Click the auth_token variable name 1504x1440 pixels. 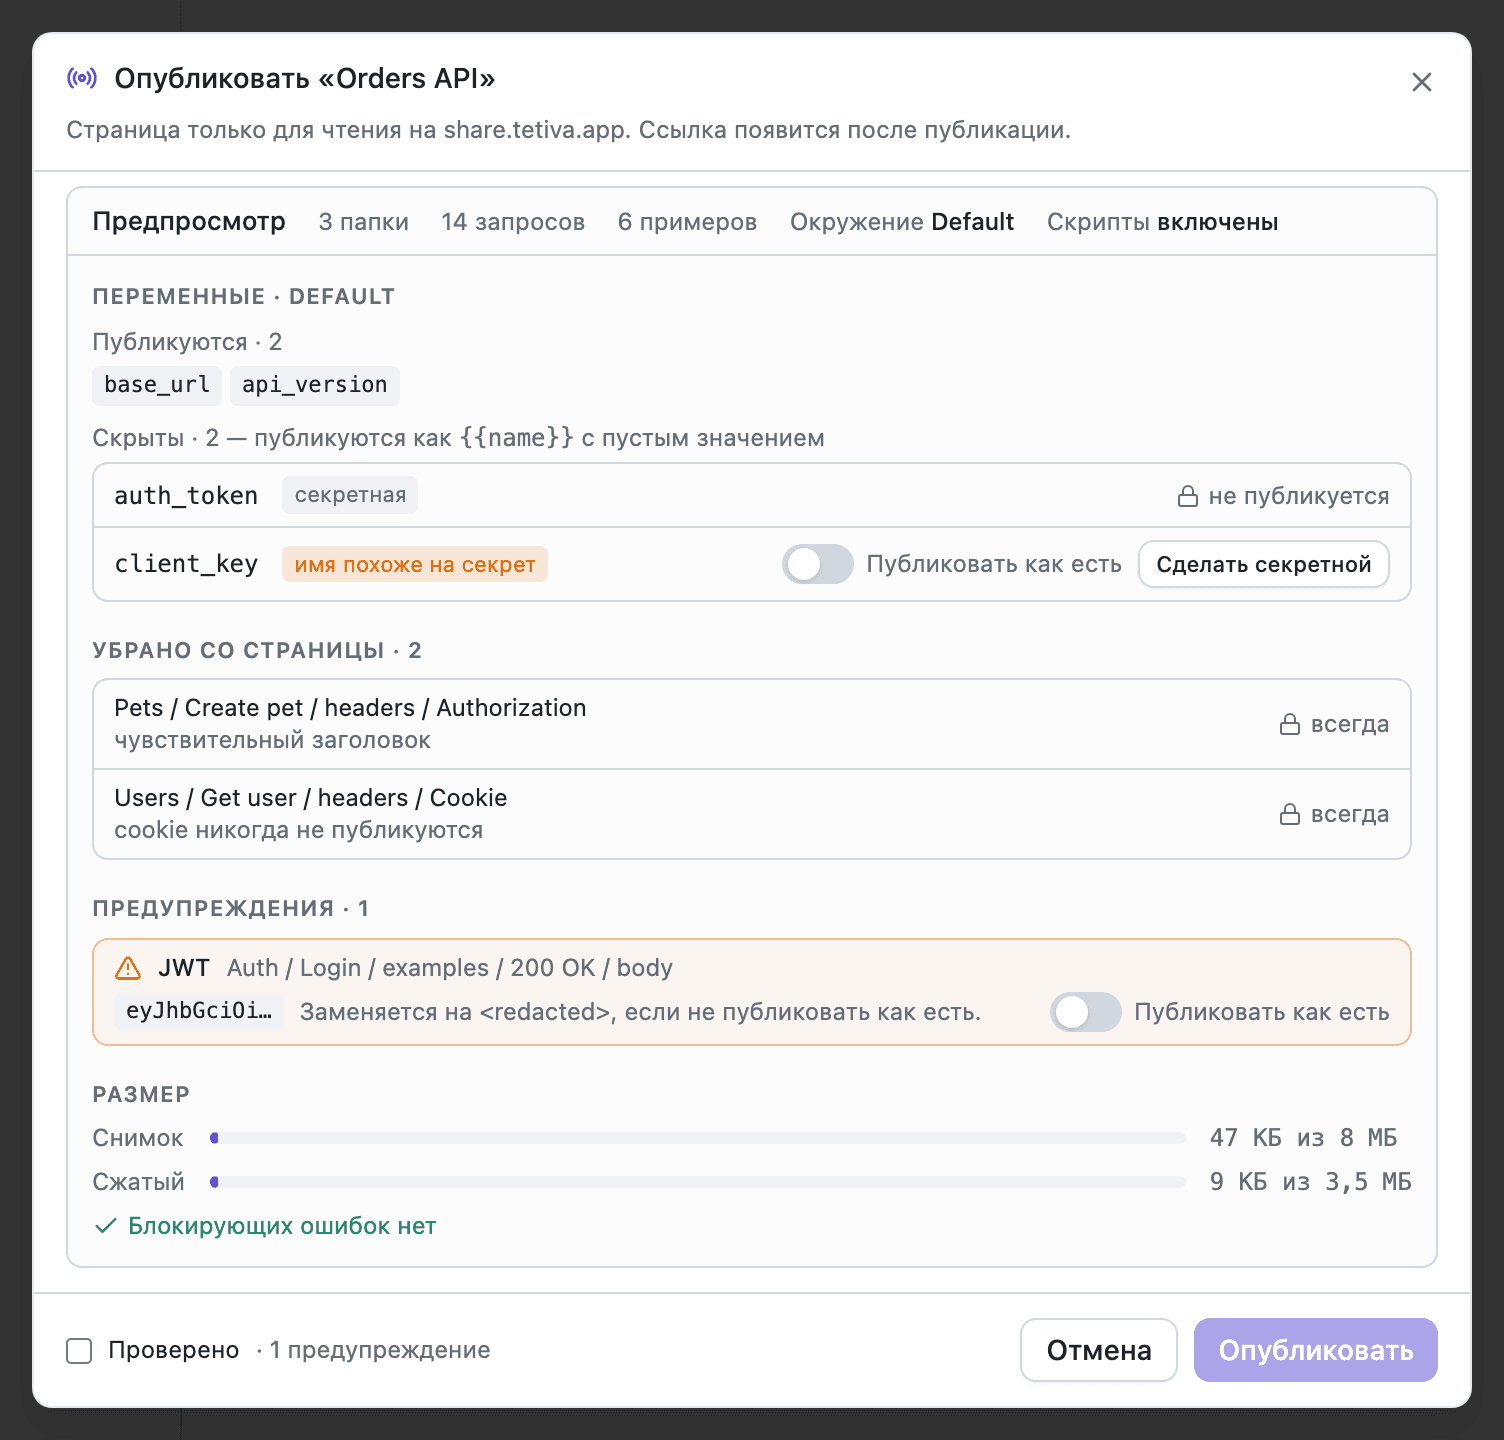(186, 496)
